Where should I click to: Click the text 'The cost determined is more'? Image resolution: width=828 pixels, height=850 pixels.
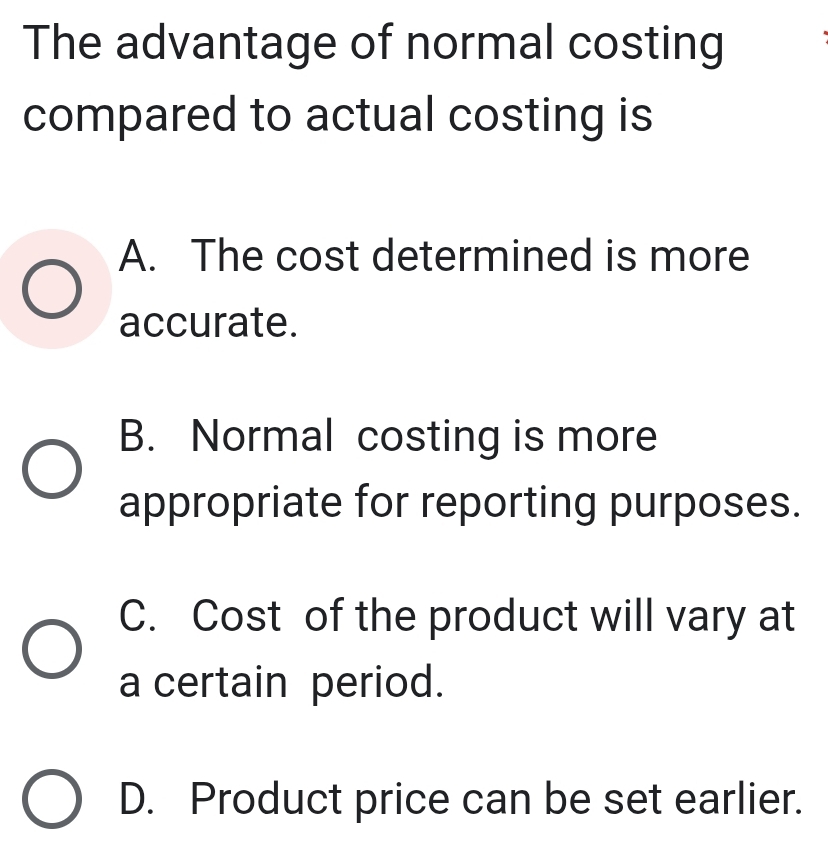tap(470, 257)
